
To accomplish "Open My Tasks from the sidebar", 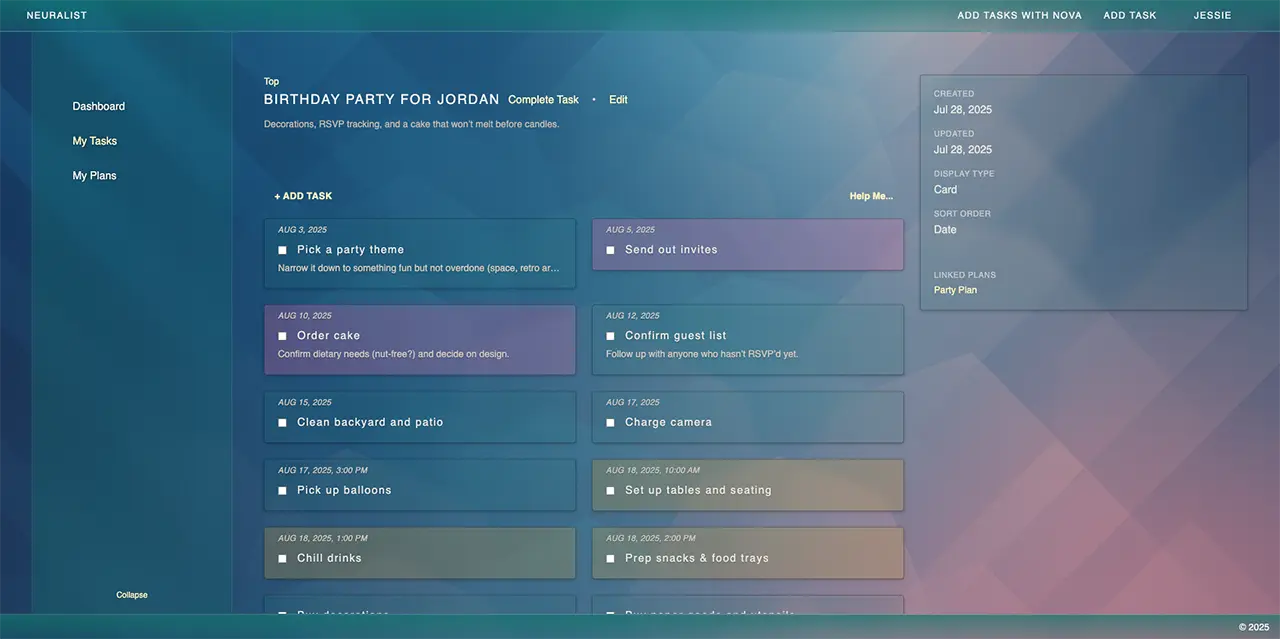I will point(94,140).
